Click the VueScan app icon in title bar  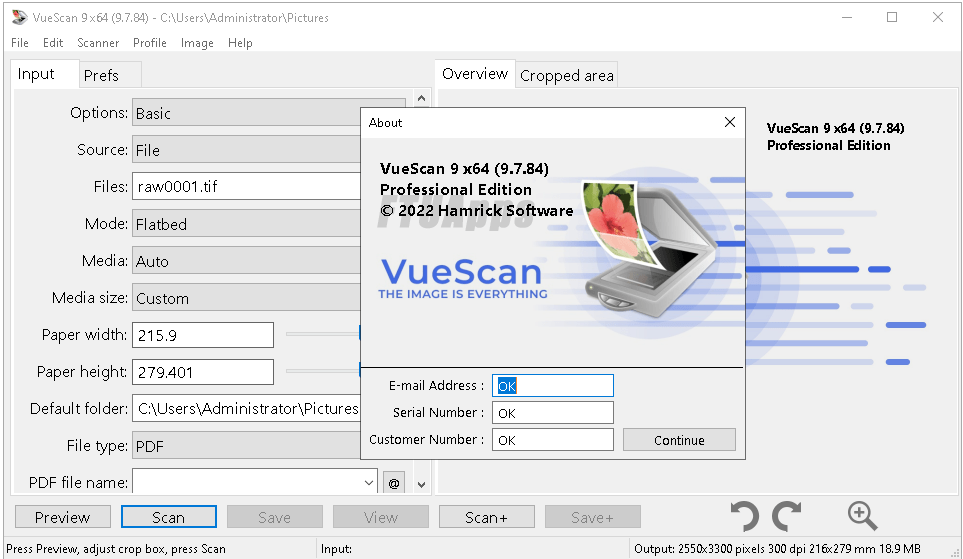[20, 17]
